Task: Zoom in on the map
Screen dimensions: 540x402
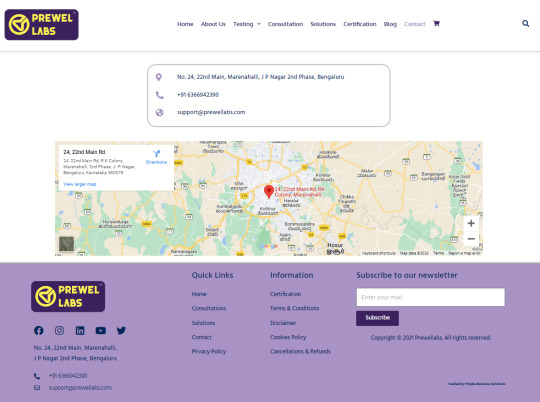Action: 471,223
